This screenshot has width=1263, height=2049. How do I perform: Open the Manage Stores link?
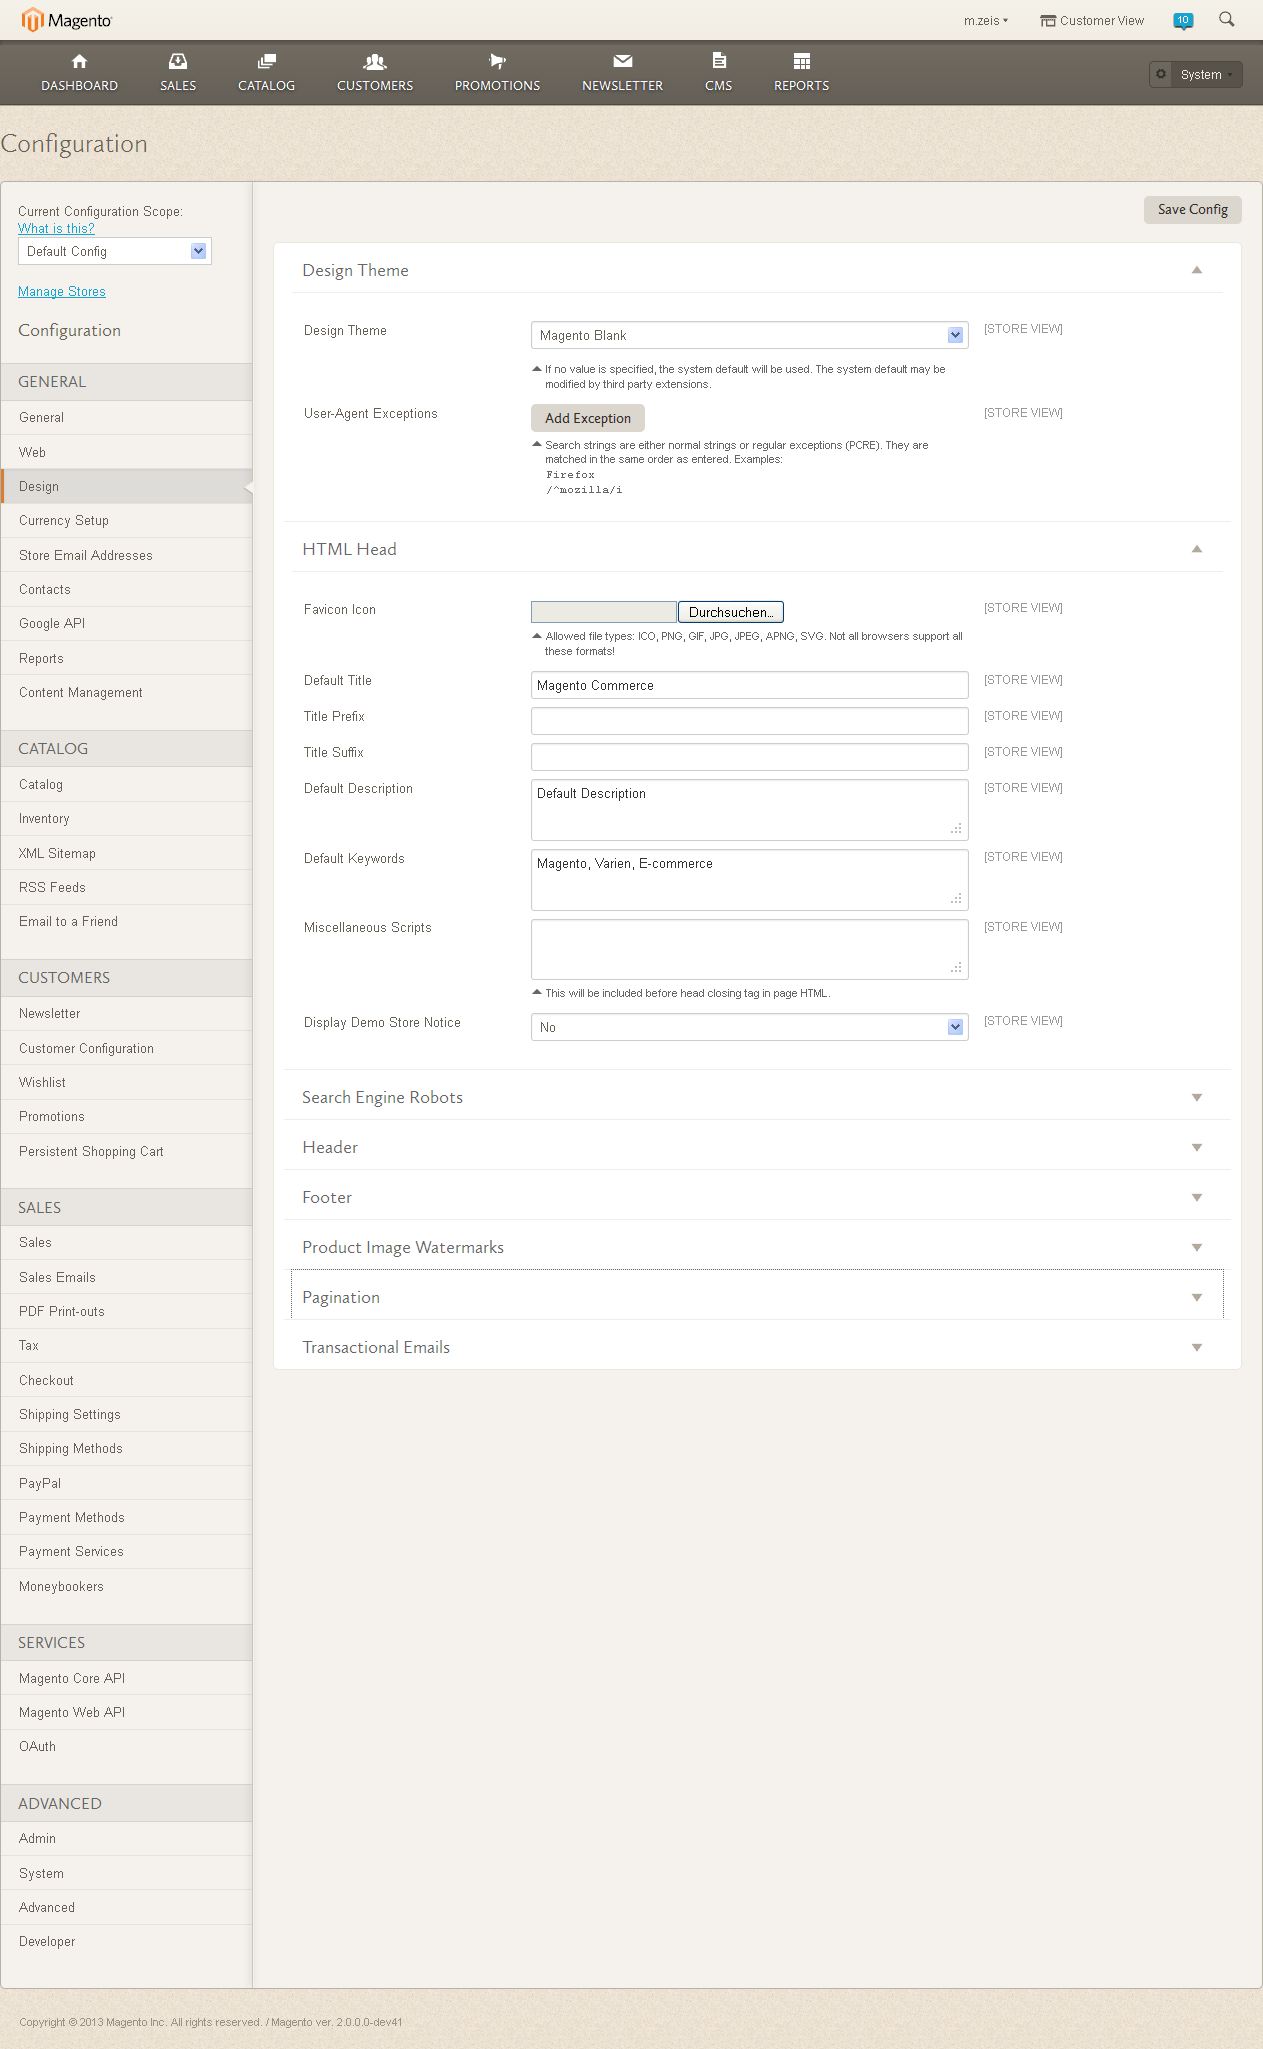pos(62,291)
